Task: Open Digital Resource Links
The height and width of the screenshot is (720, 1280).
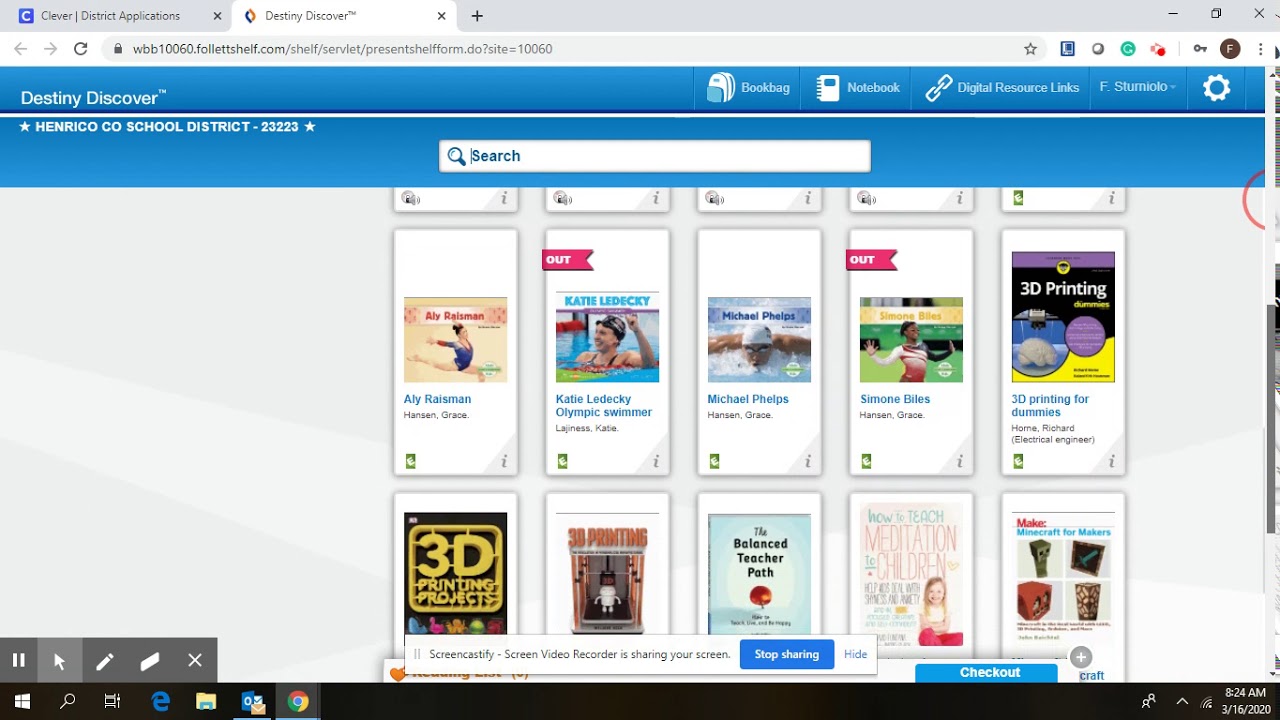Action: 1002,88
